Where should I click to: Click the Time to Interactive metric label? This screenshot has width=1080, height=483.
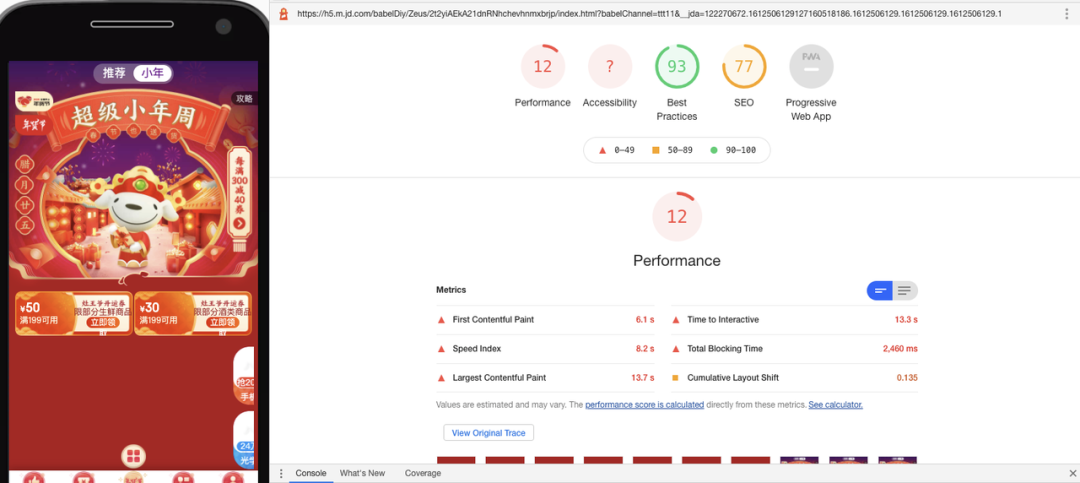(x=723, y=320)
